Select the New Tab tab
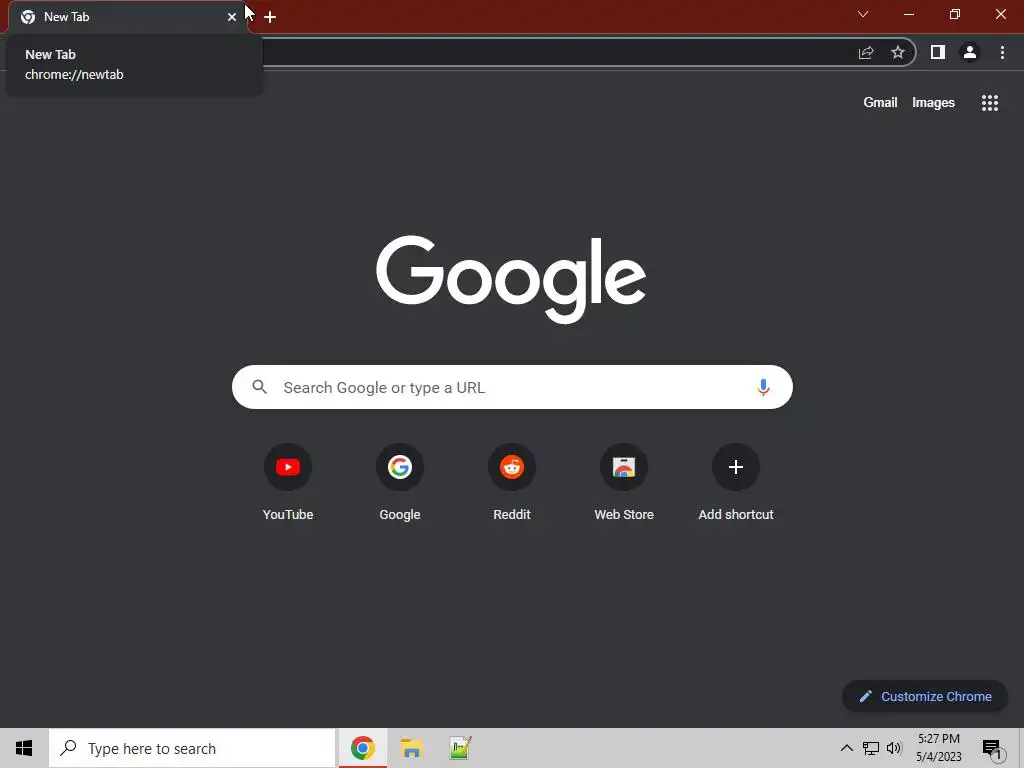 click(128, 17)
